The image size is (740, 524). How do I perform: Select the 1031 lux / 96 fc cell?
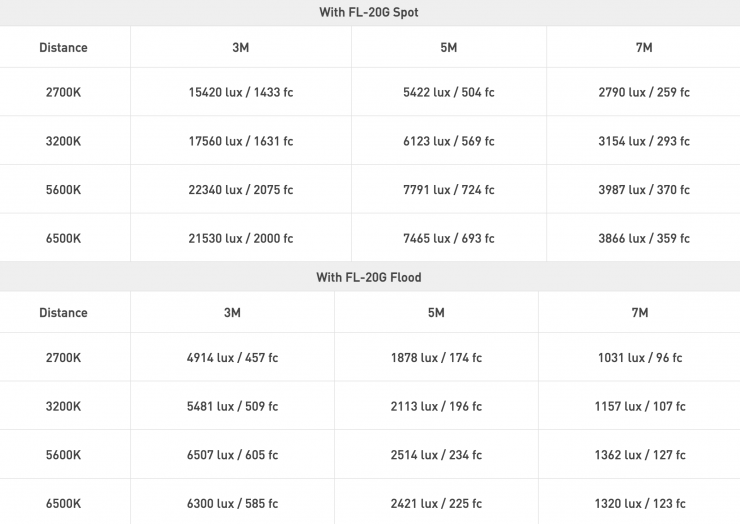[639, 357]
